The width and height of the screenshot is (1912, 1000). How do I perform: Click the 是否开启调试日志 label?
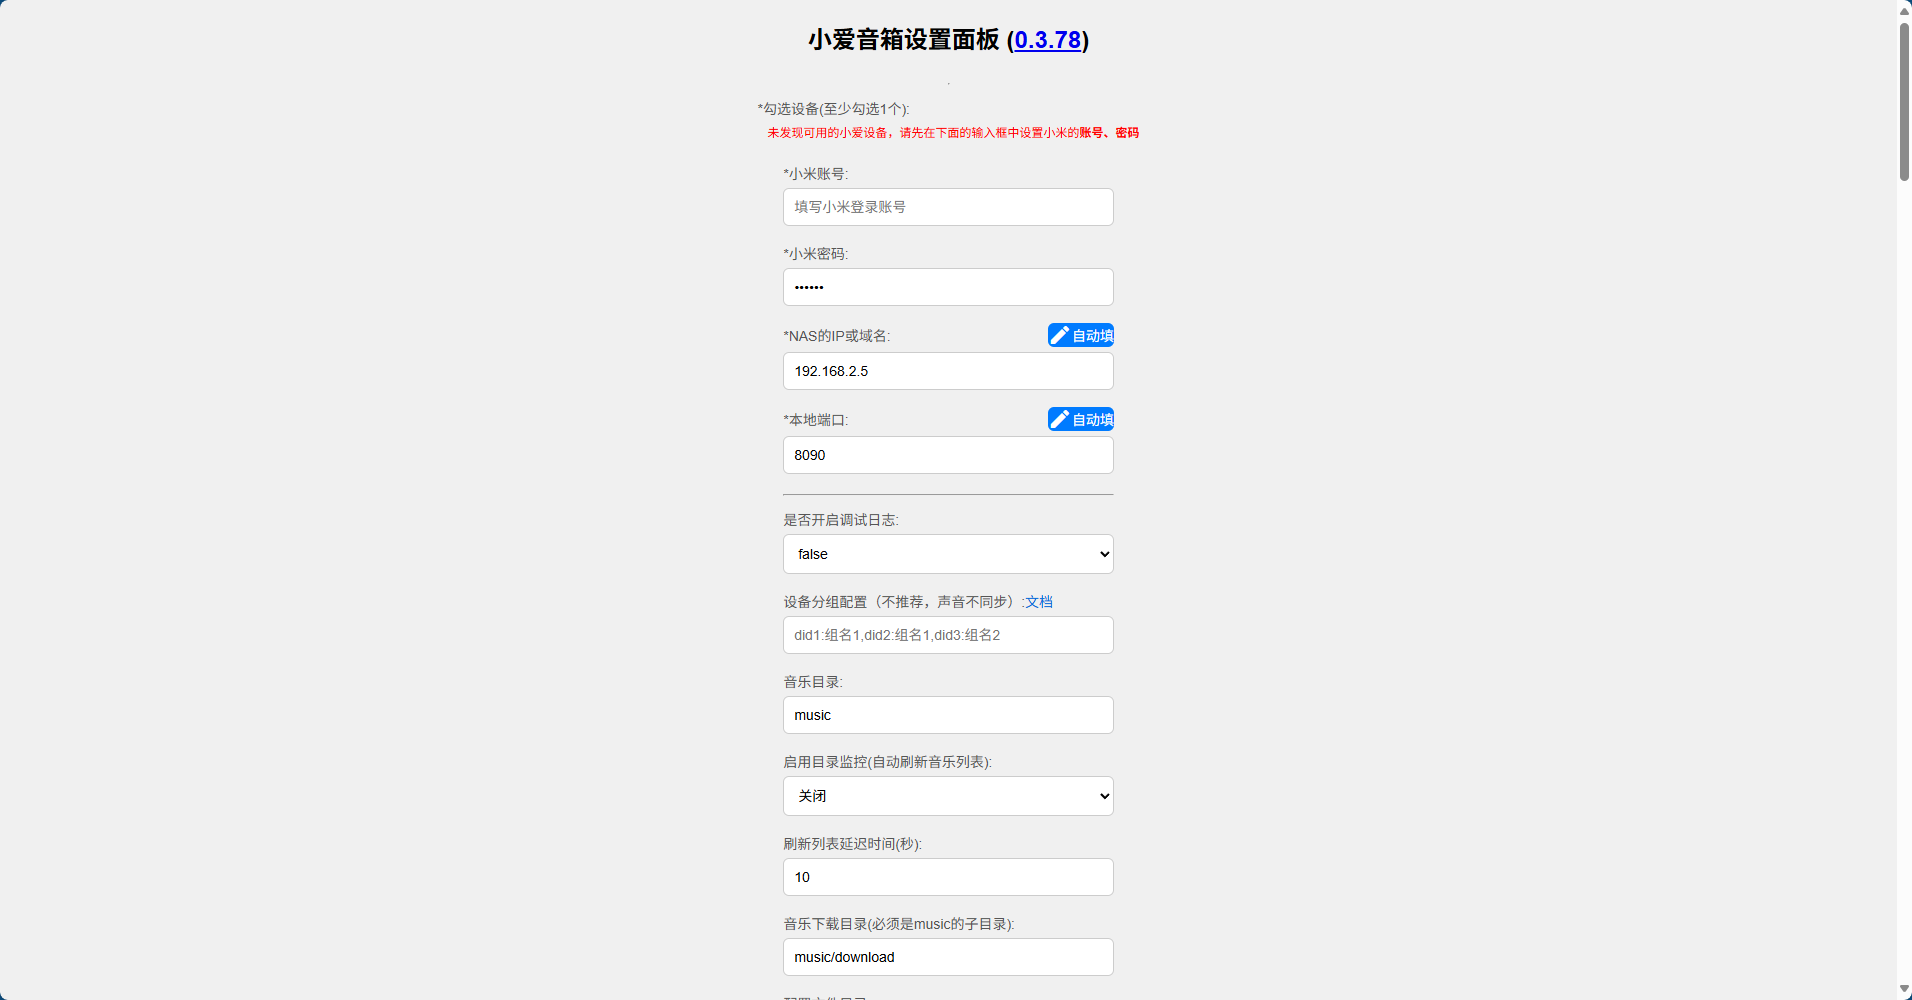click(x=841, y=520)
